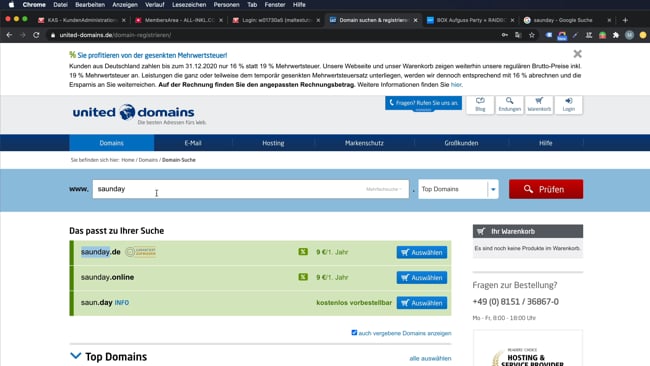The image size is (650, 366).
Task: Click the INFO link next to saun.day
Action: coord(121,303)
